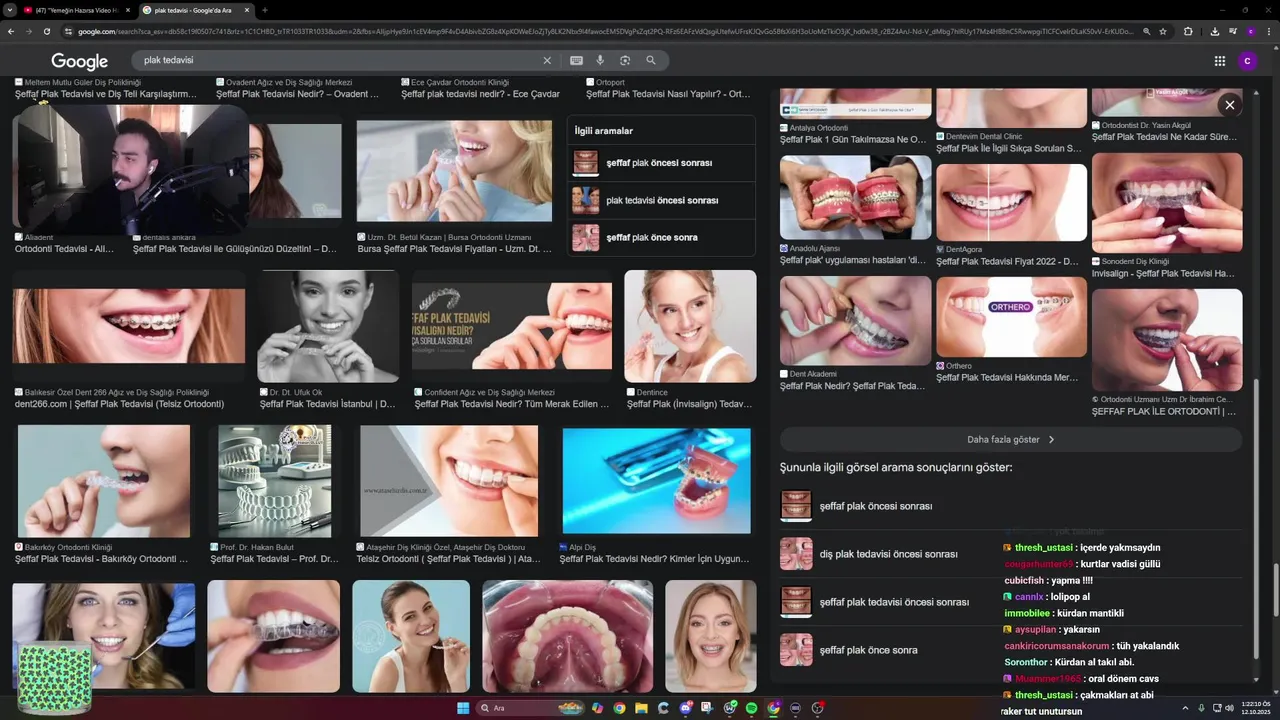The width and height of the screenshot is (1280, 720).
Task: Open the Ataşehir Diş Kliniği smile image
Action: [449, 481]
